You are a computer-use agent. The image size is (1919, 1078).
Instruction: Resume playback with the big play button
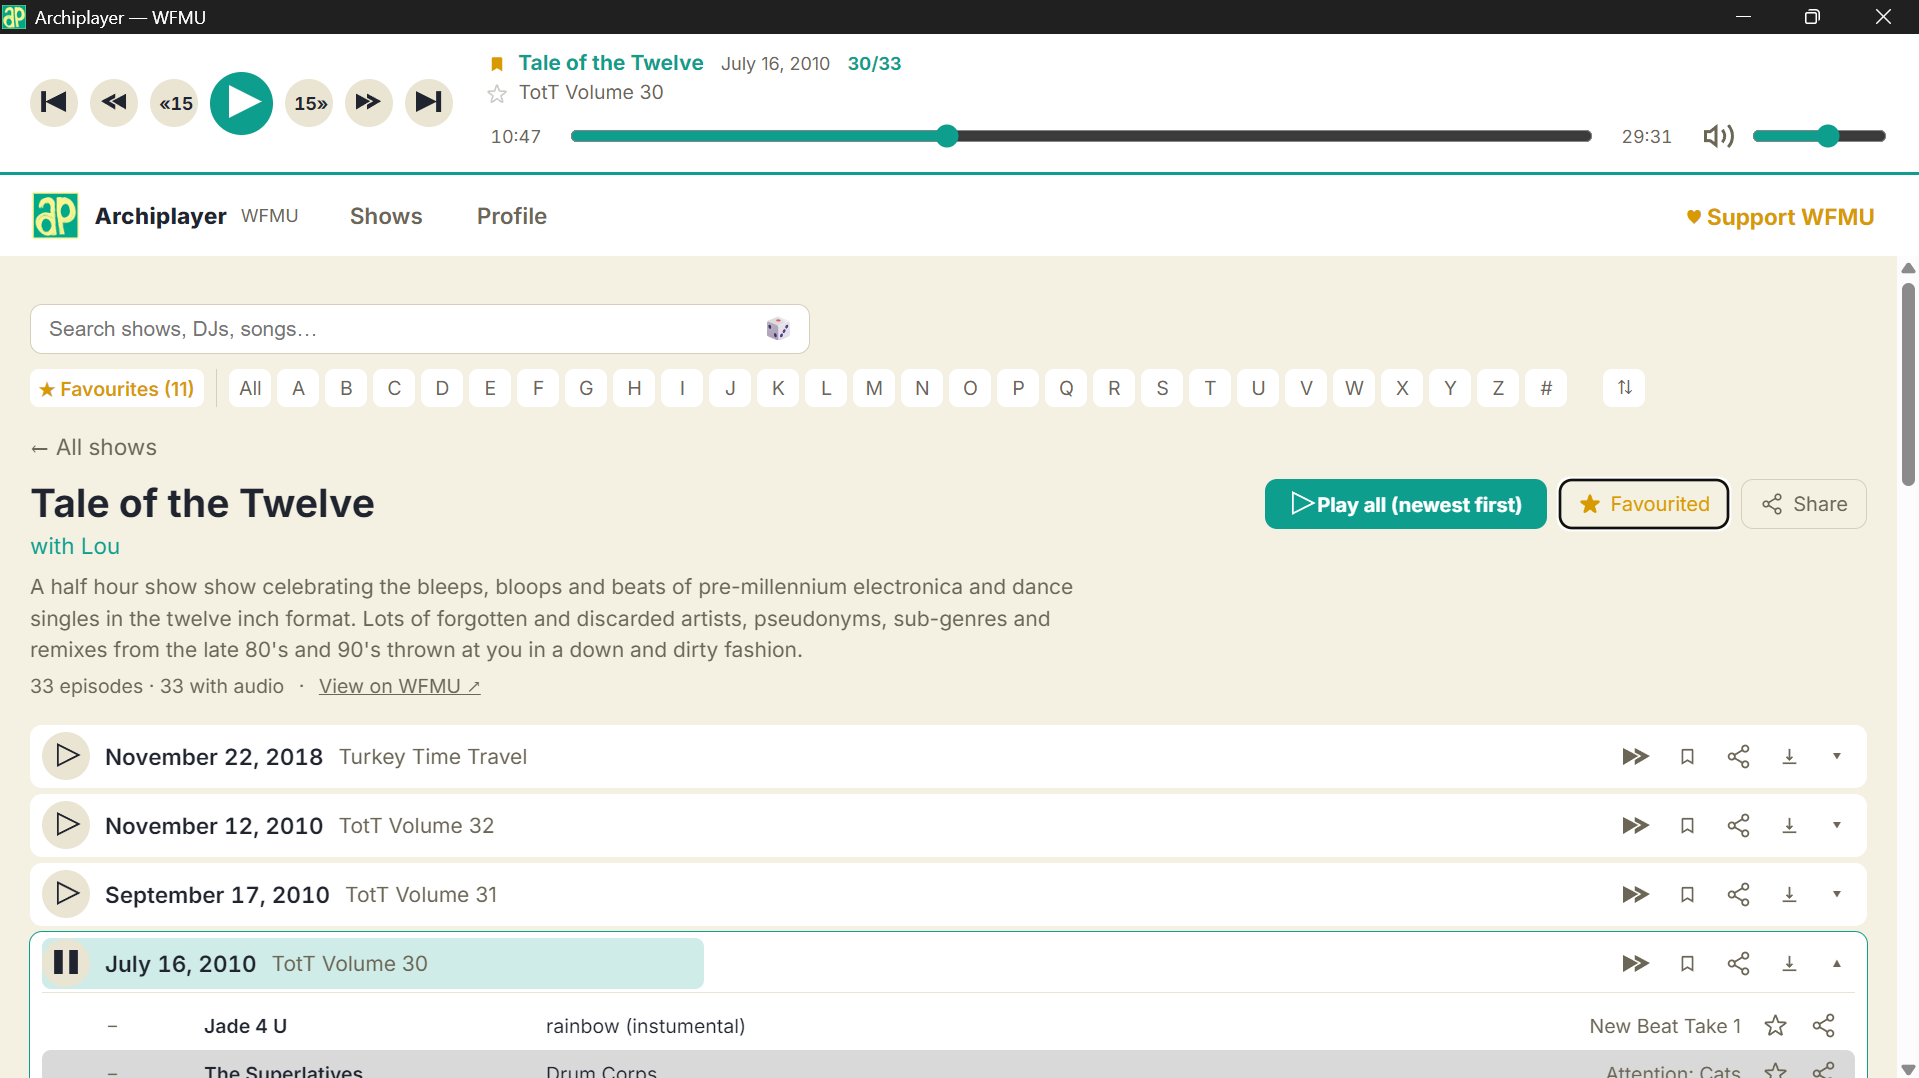click(x=241, y=103)
